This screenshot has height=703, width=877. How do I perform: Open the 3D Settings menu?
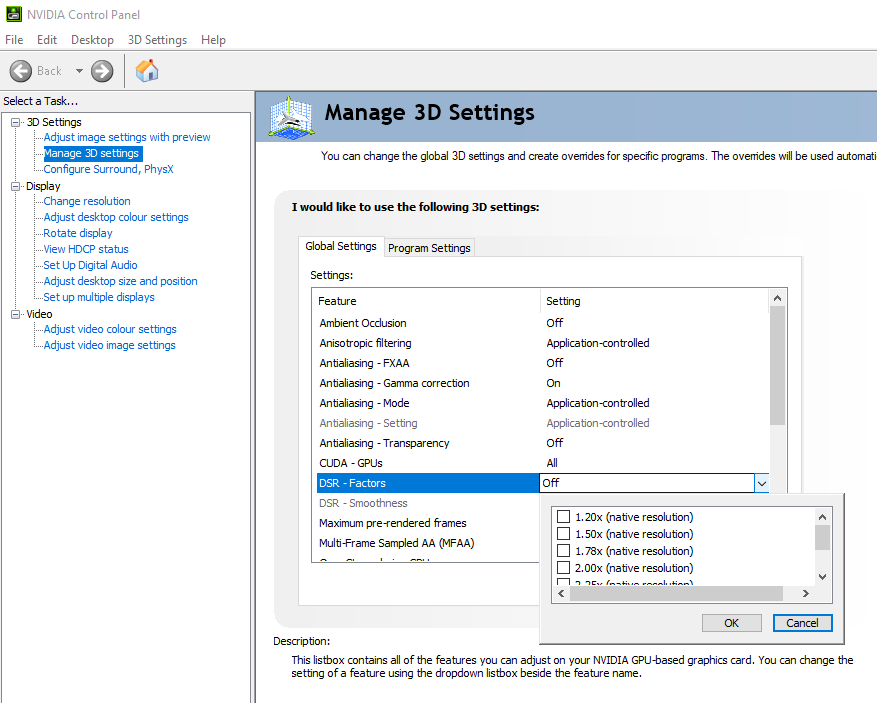point(157,40)
